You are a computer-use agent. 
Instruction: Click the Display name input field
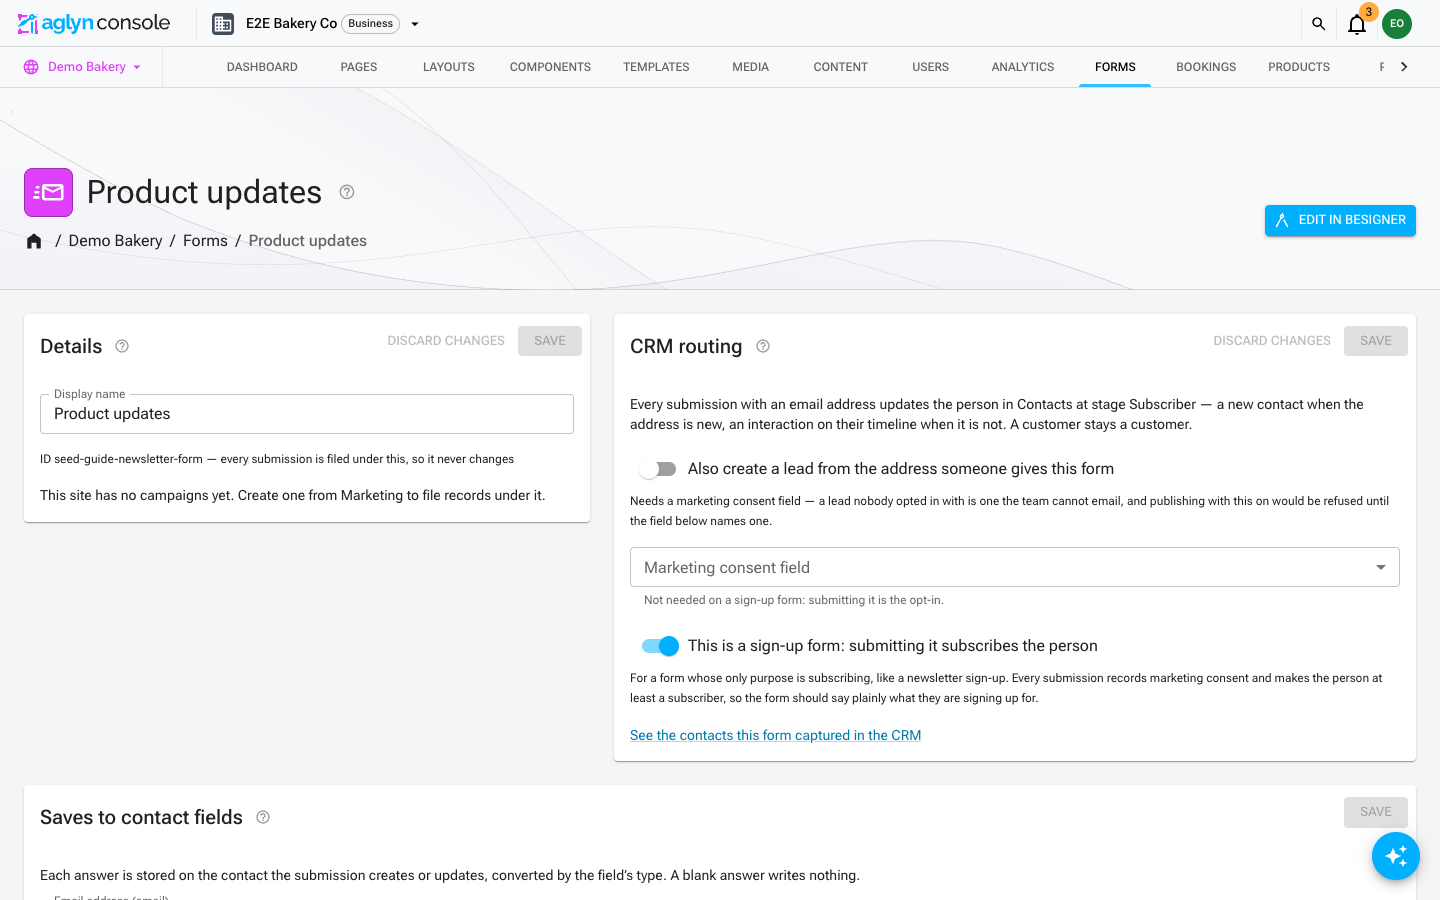pos(307,414)
